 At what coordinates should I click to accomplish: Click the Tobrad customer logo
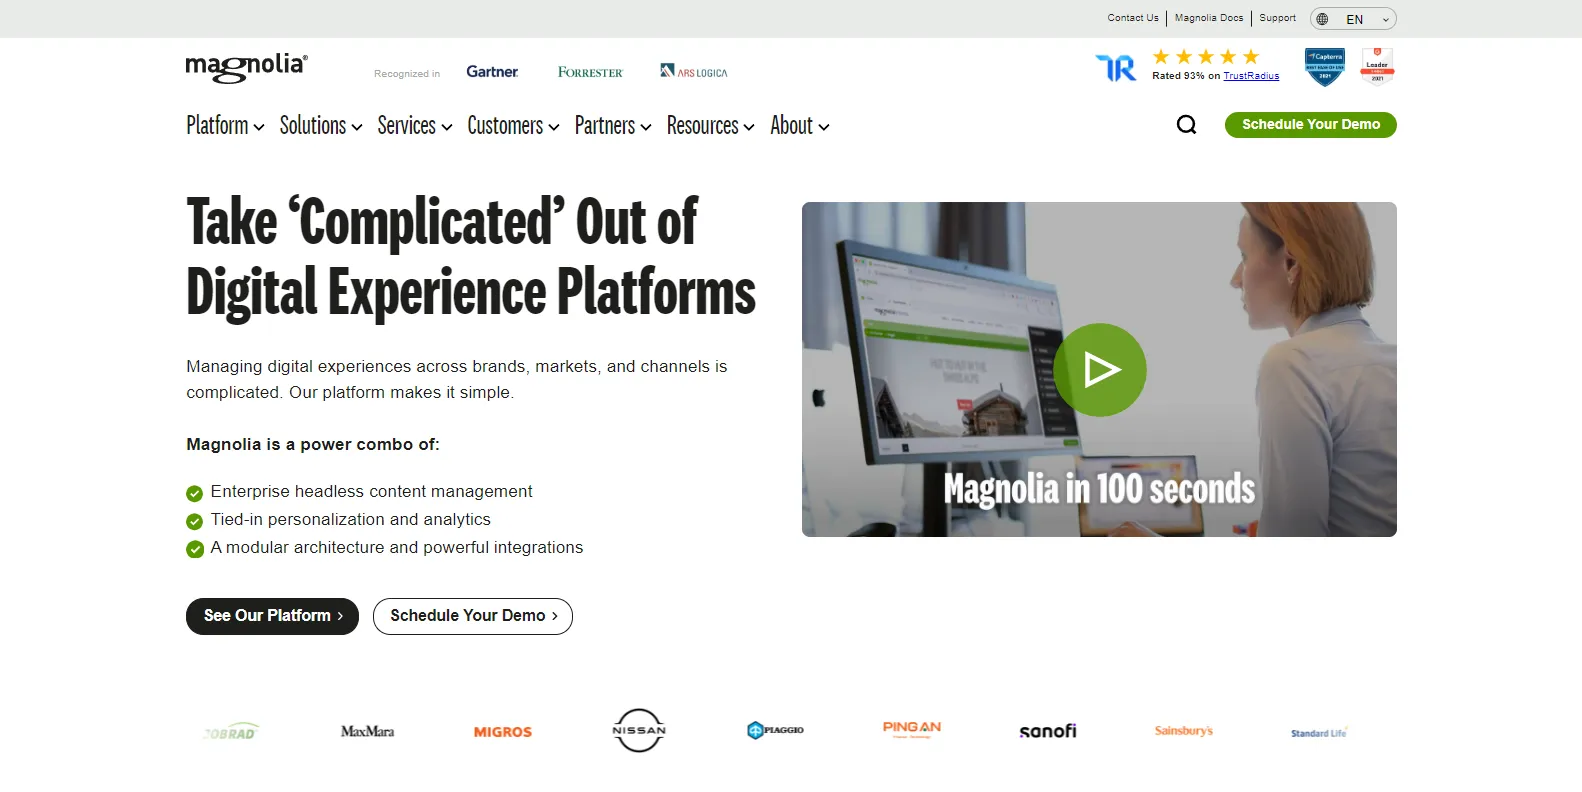[231, 732]
